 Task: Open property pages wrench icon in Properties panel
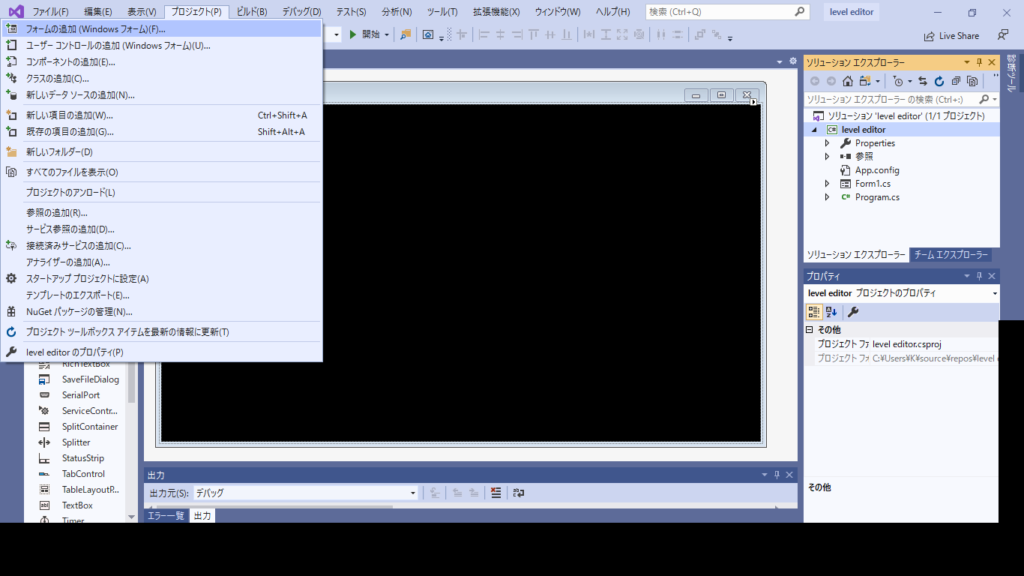click(853, 312)
